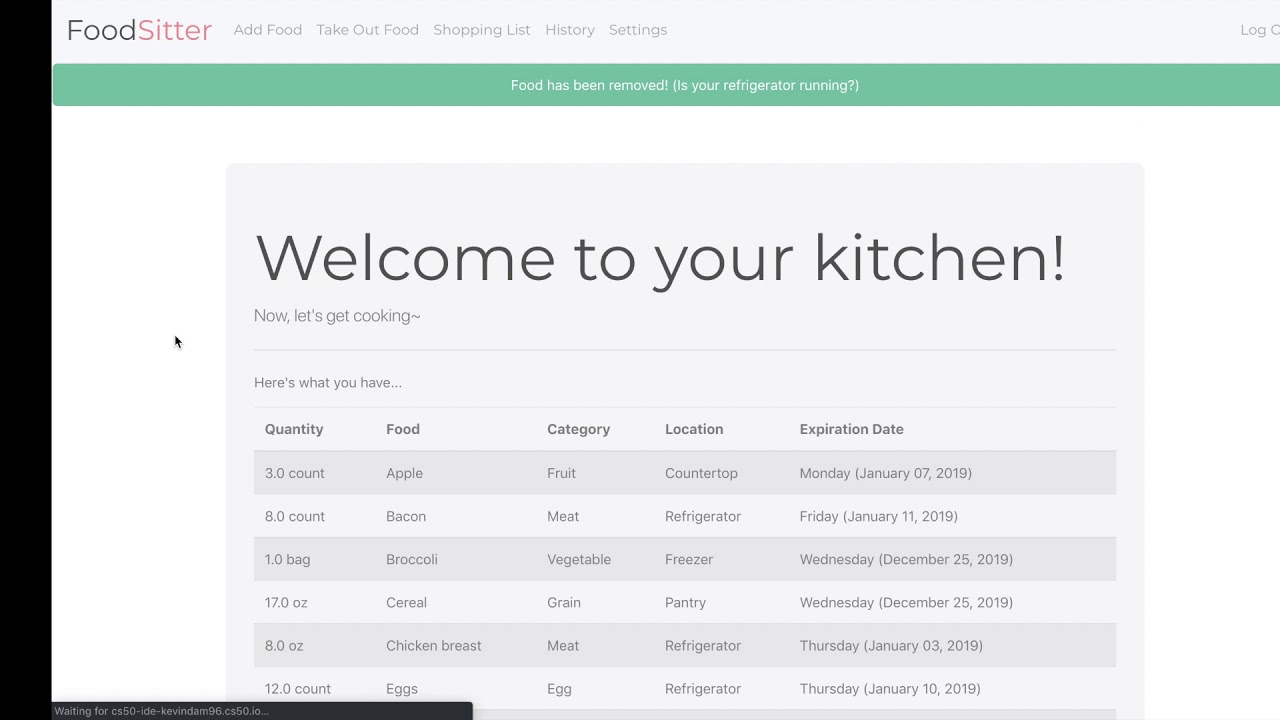Image resolution: width=1280 pixels, height=720 pixels.
Task: Select 'Friday (January 11, 2019)' date cell
Action: (x=879, y=516)
